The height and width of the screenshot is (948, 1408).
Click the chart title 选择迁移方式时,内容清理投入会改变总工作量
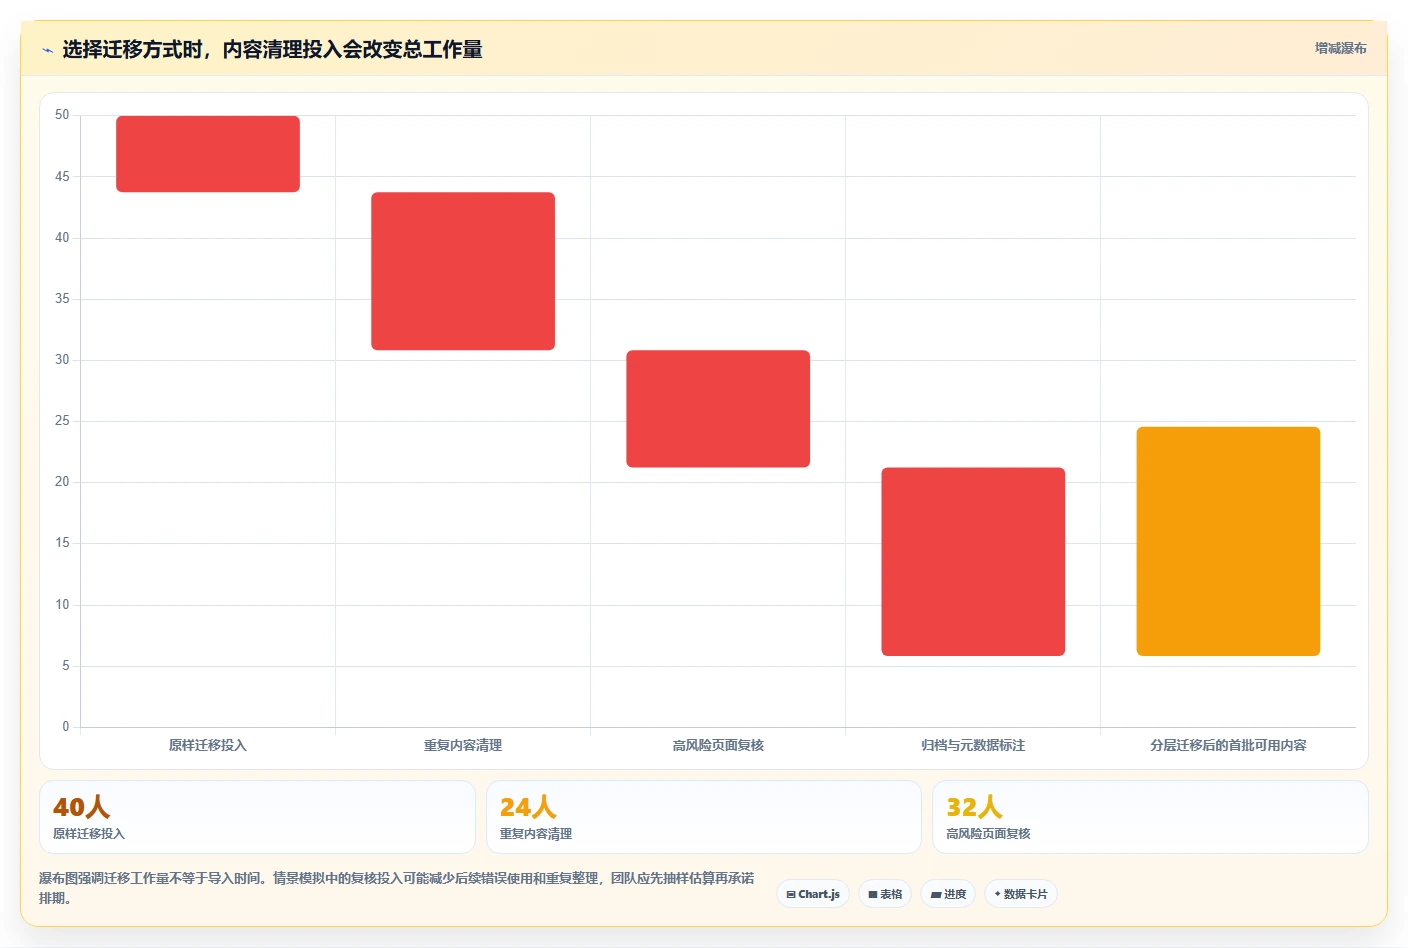click(272, 49)
